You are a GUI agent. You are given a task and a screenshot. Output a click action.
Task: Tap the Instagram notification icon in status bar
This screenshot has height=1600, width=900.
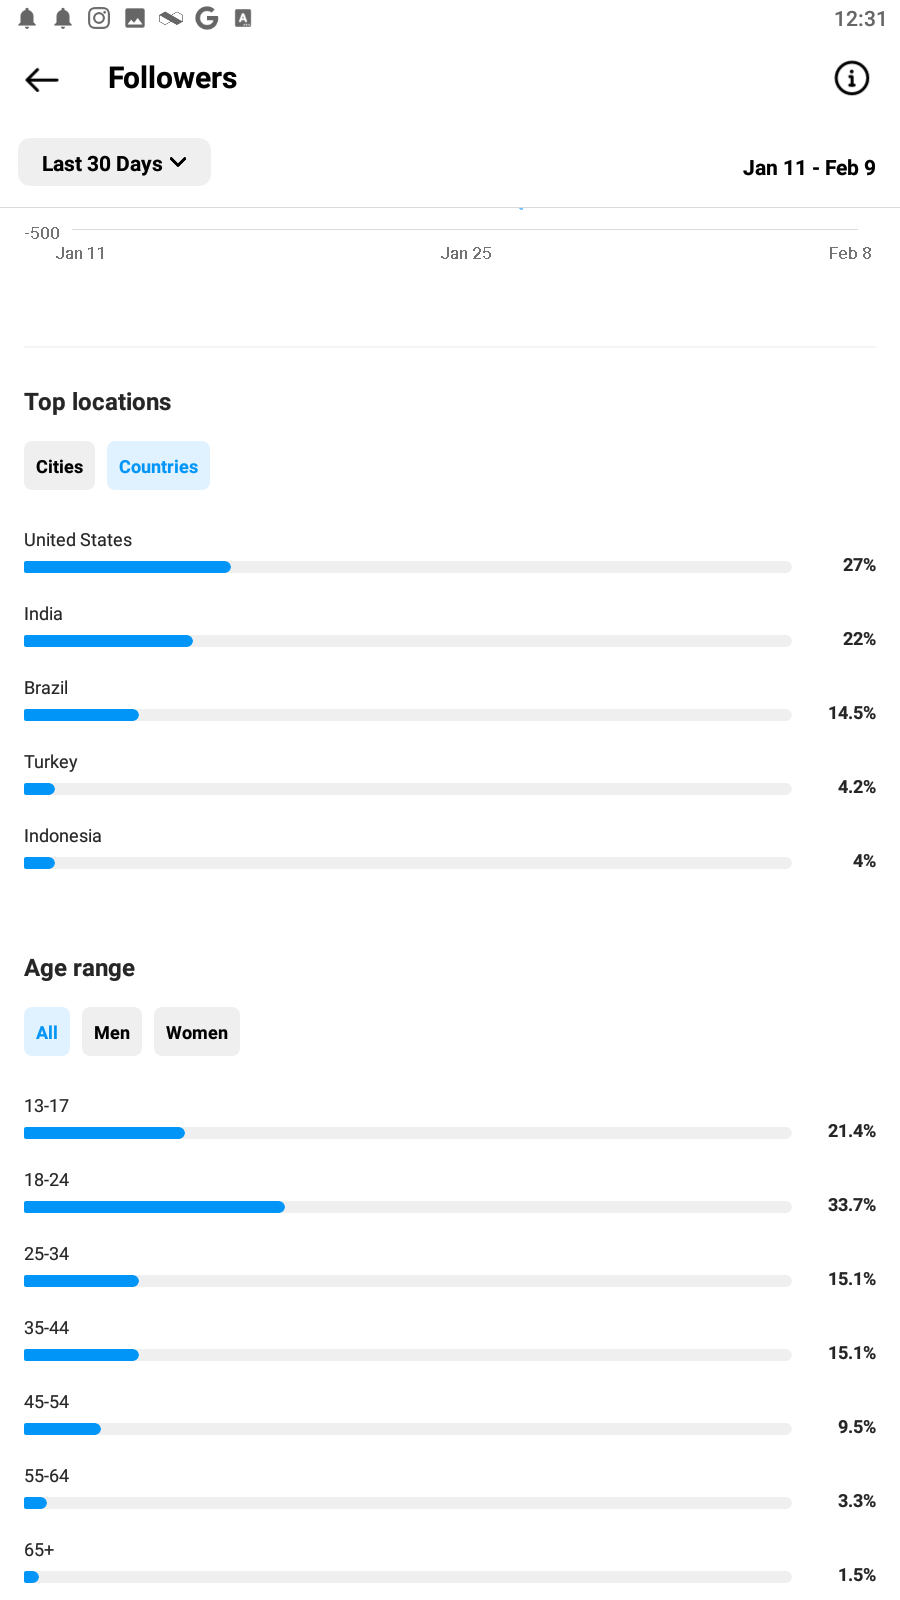tap(99, 18)
